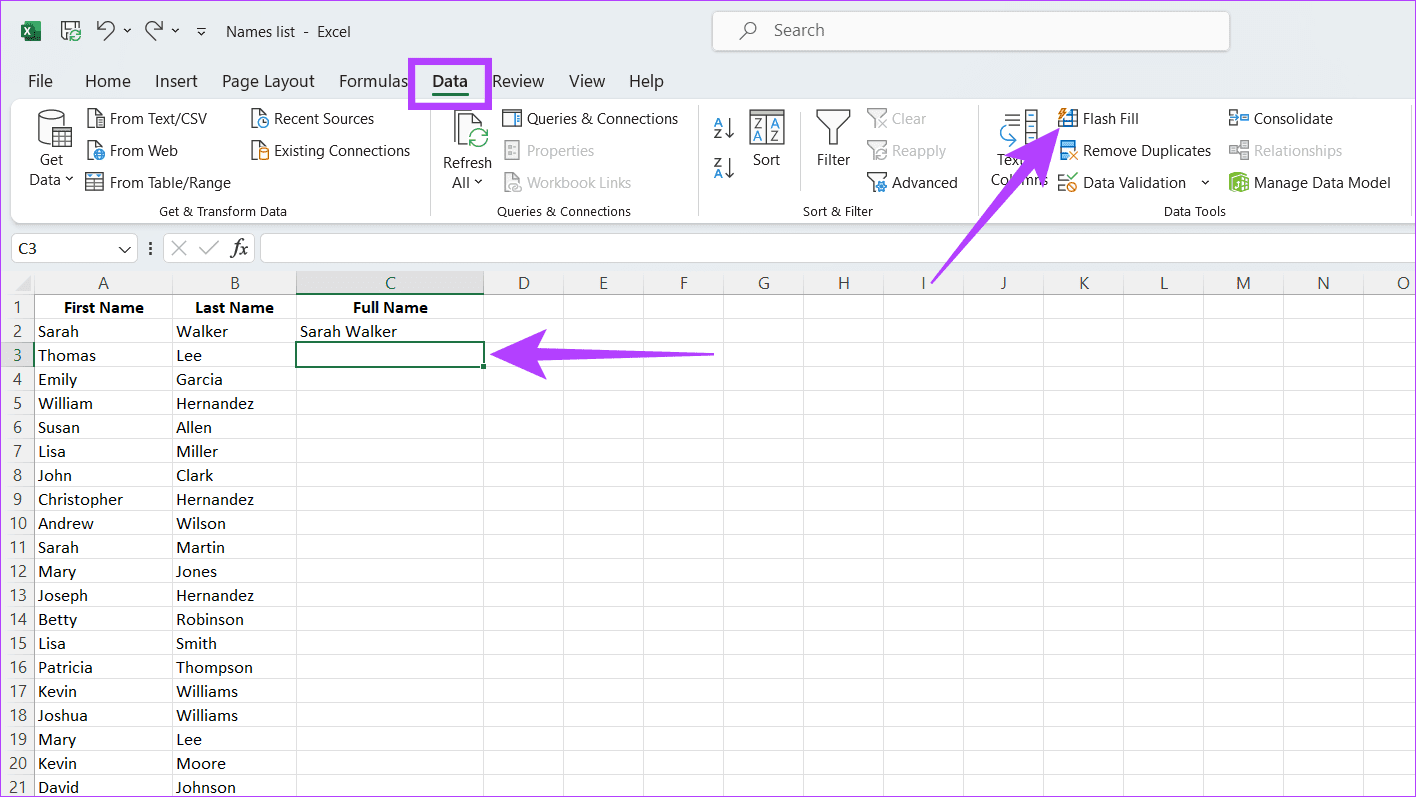Select cell C2 containing Sarah Walker

389,332
